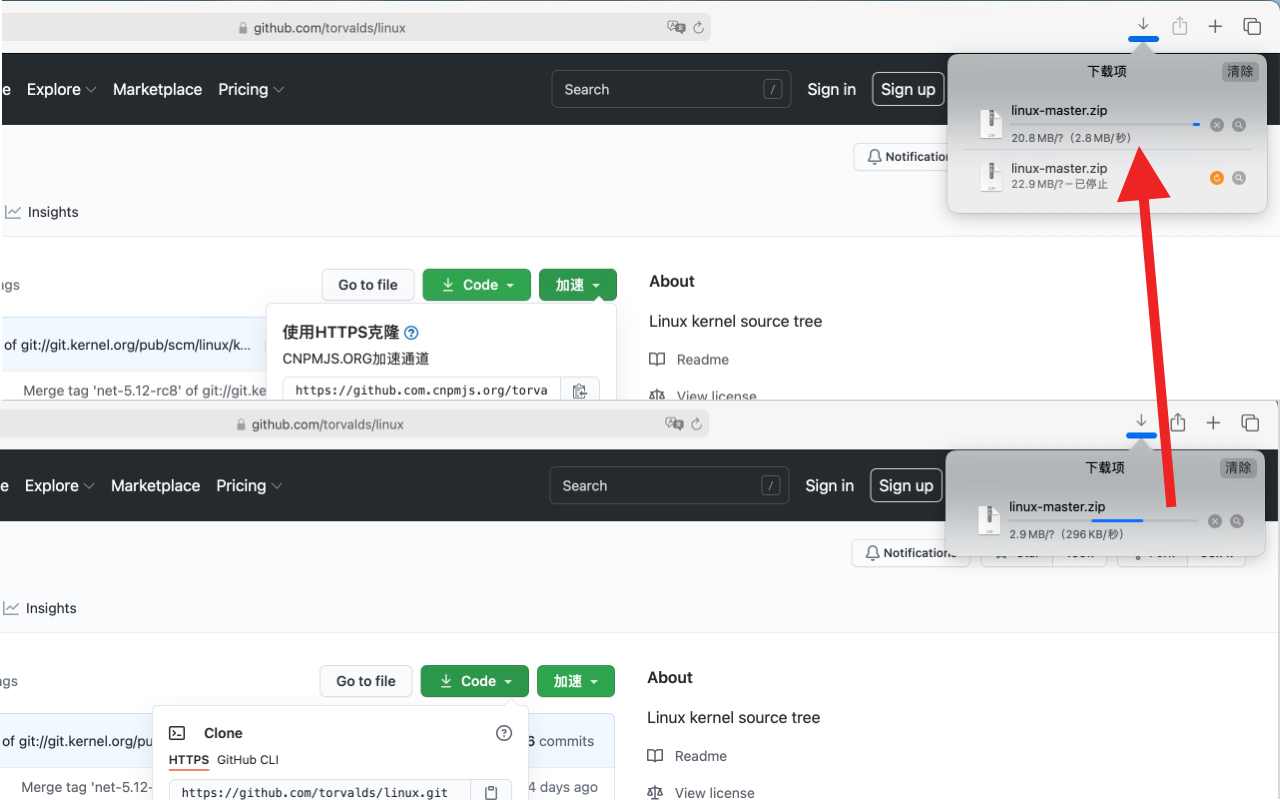Screen dimensions: 1280x800
Task: Expand Explore menu in upper window
Action: click(x=61, y=89)
